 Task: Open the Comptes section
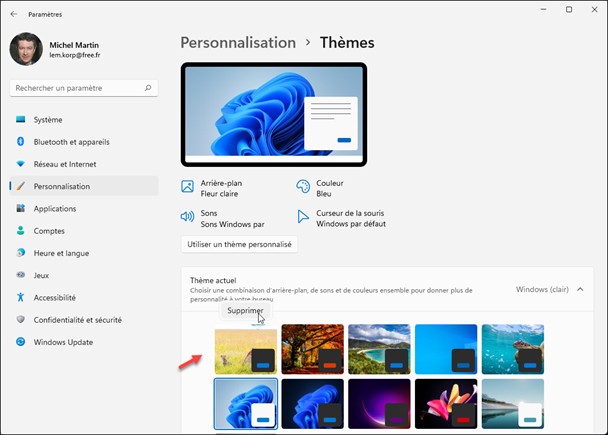tap(84, 231)
